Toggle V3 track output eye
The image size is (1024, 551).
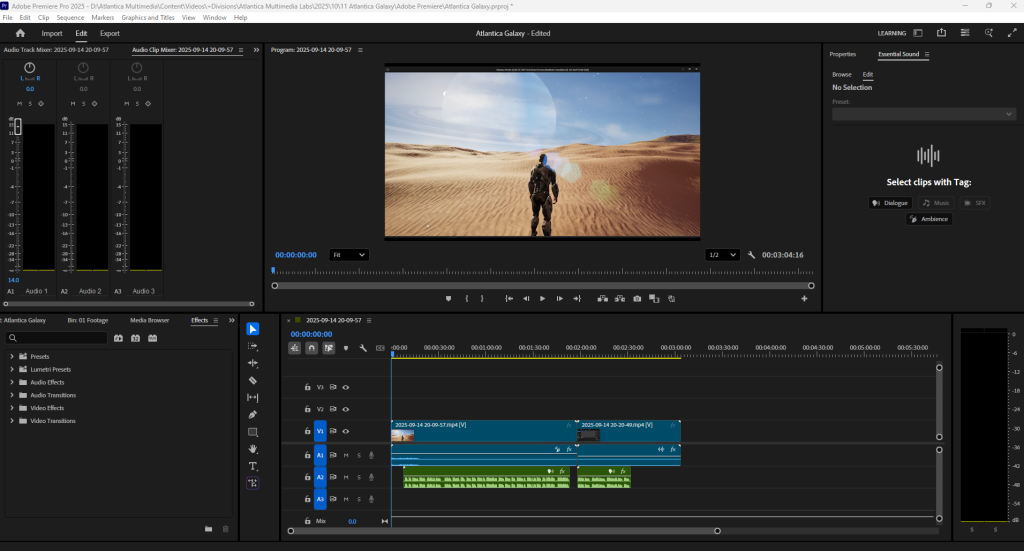tap(345, 387)
